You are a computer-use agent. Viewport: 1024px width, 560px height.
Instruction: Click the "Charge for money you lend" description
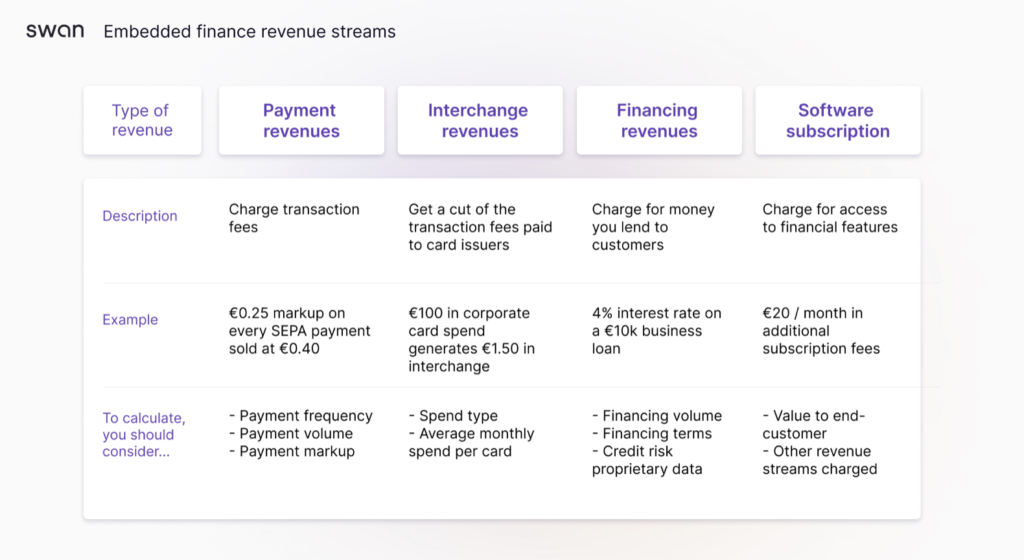(652, 227)
